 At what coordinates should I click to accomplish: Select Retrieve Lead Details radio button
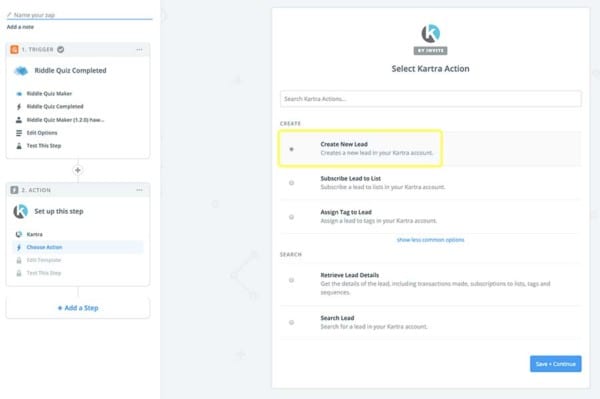coord(292,280)
